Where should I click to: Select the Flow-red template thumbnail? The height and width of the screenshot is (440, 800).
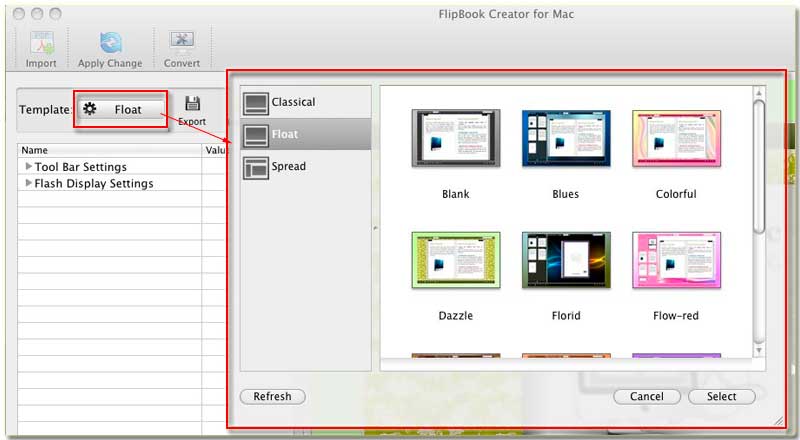(x=676, y=260)
